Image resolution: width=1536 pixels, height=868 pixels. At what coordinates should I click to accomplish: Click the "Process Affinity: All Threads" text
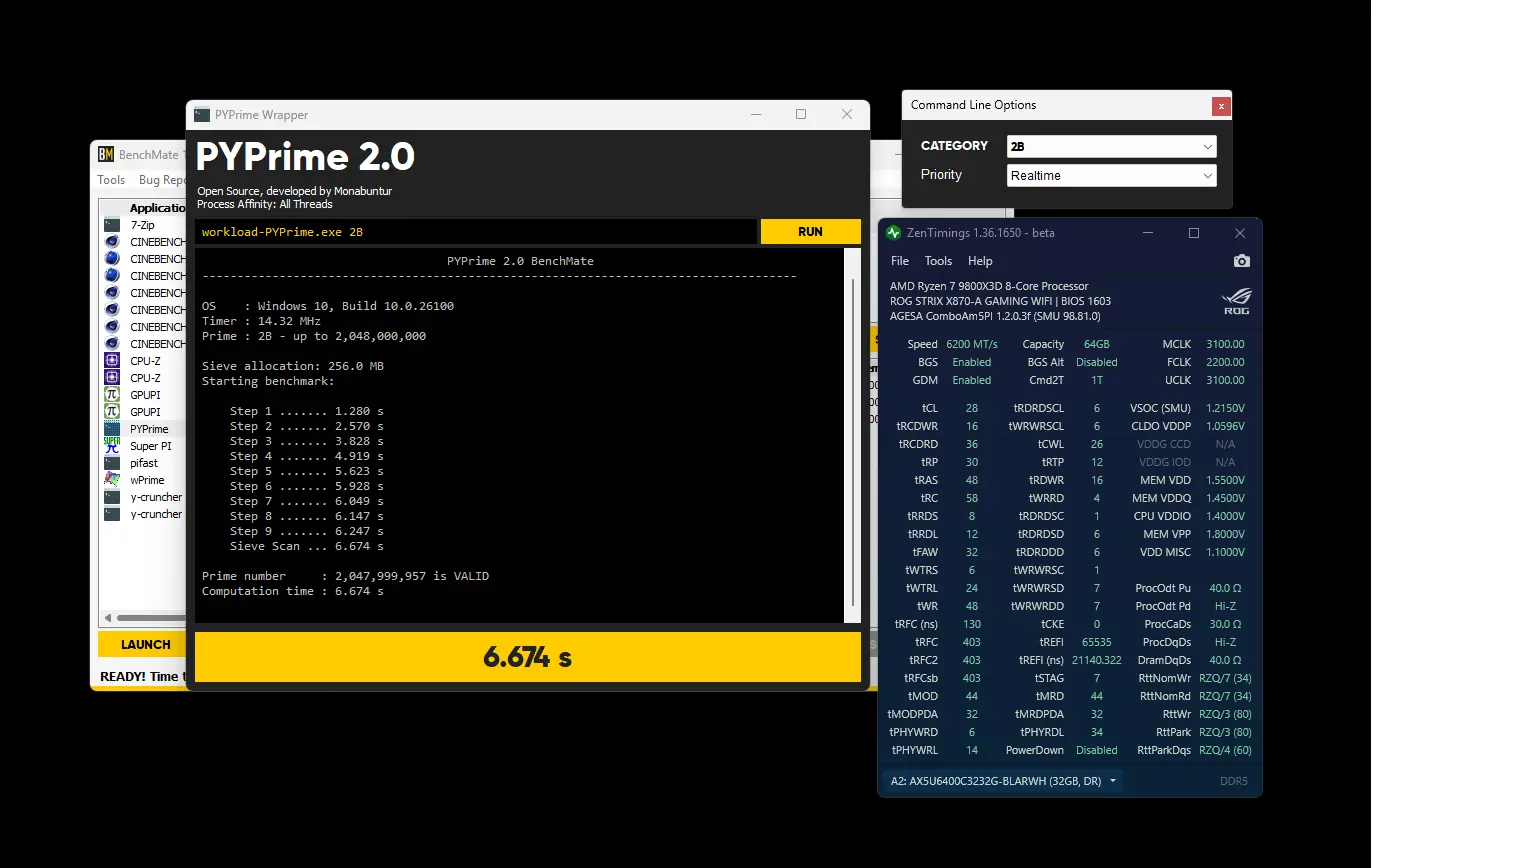(x=265, y=204)
